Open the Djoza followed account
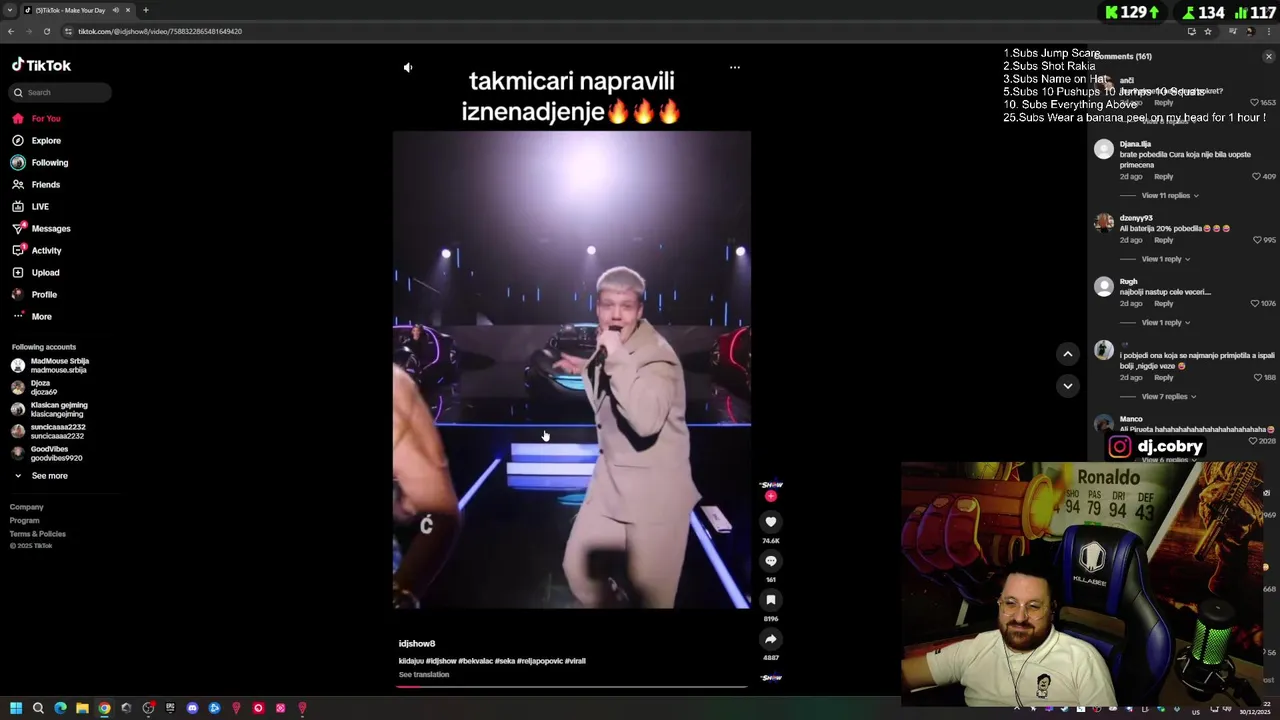 35,387
